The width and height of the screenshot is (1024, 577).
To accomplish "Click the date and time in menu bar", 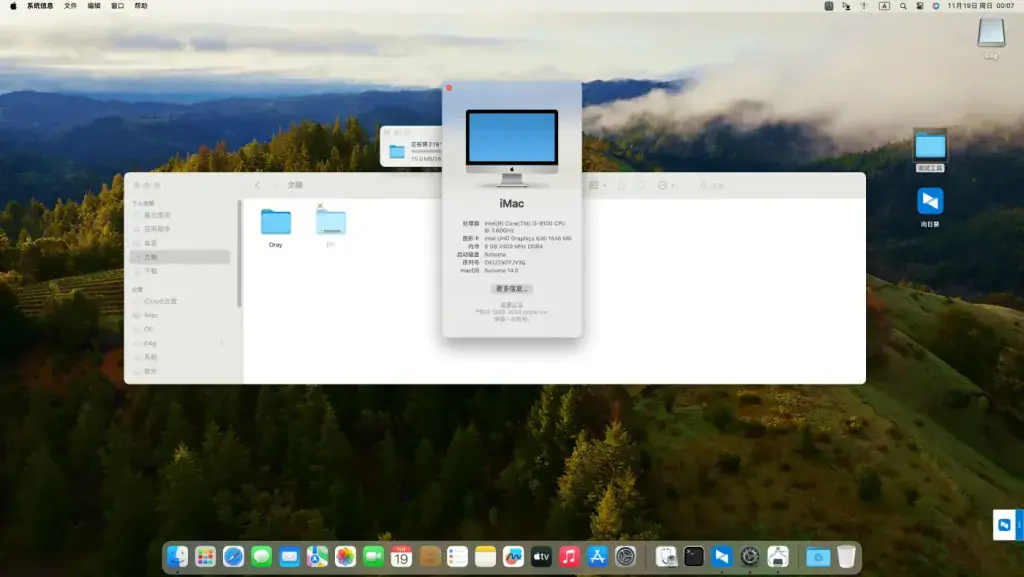I will 981,6.
